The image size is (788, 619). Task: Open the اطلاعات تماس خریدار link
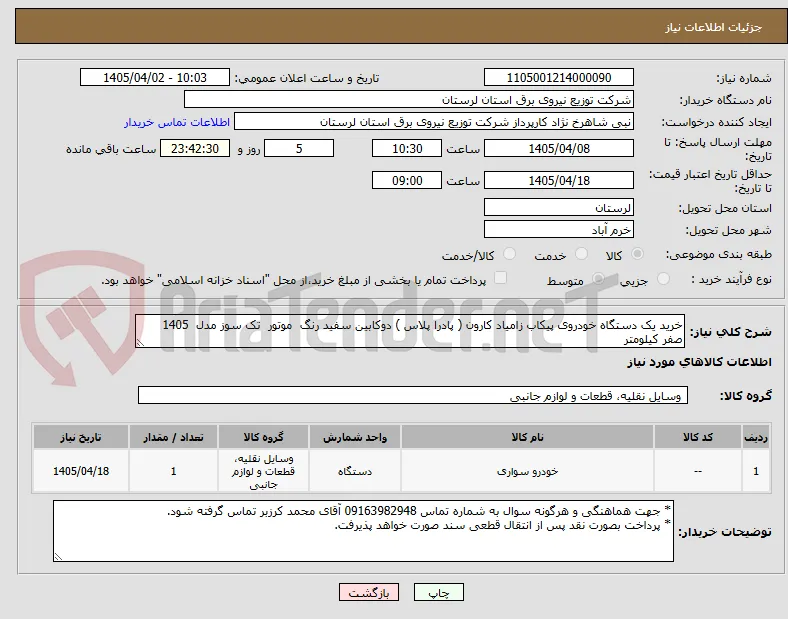177,122
